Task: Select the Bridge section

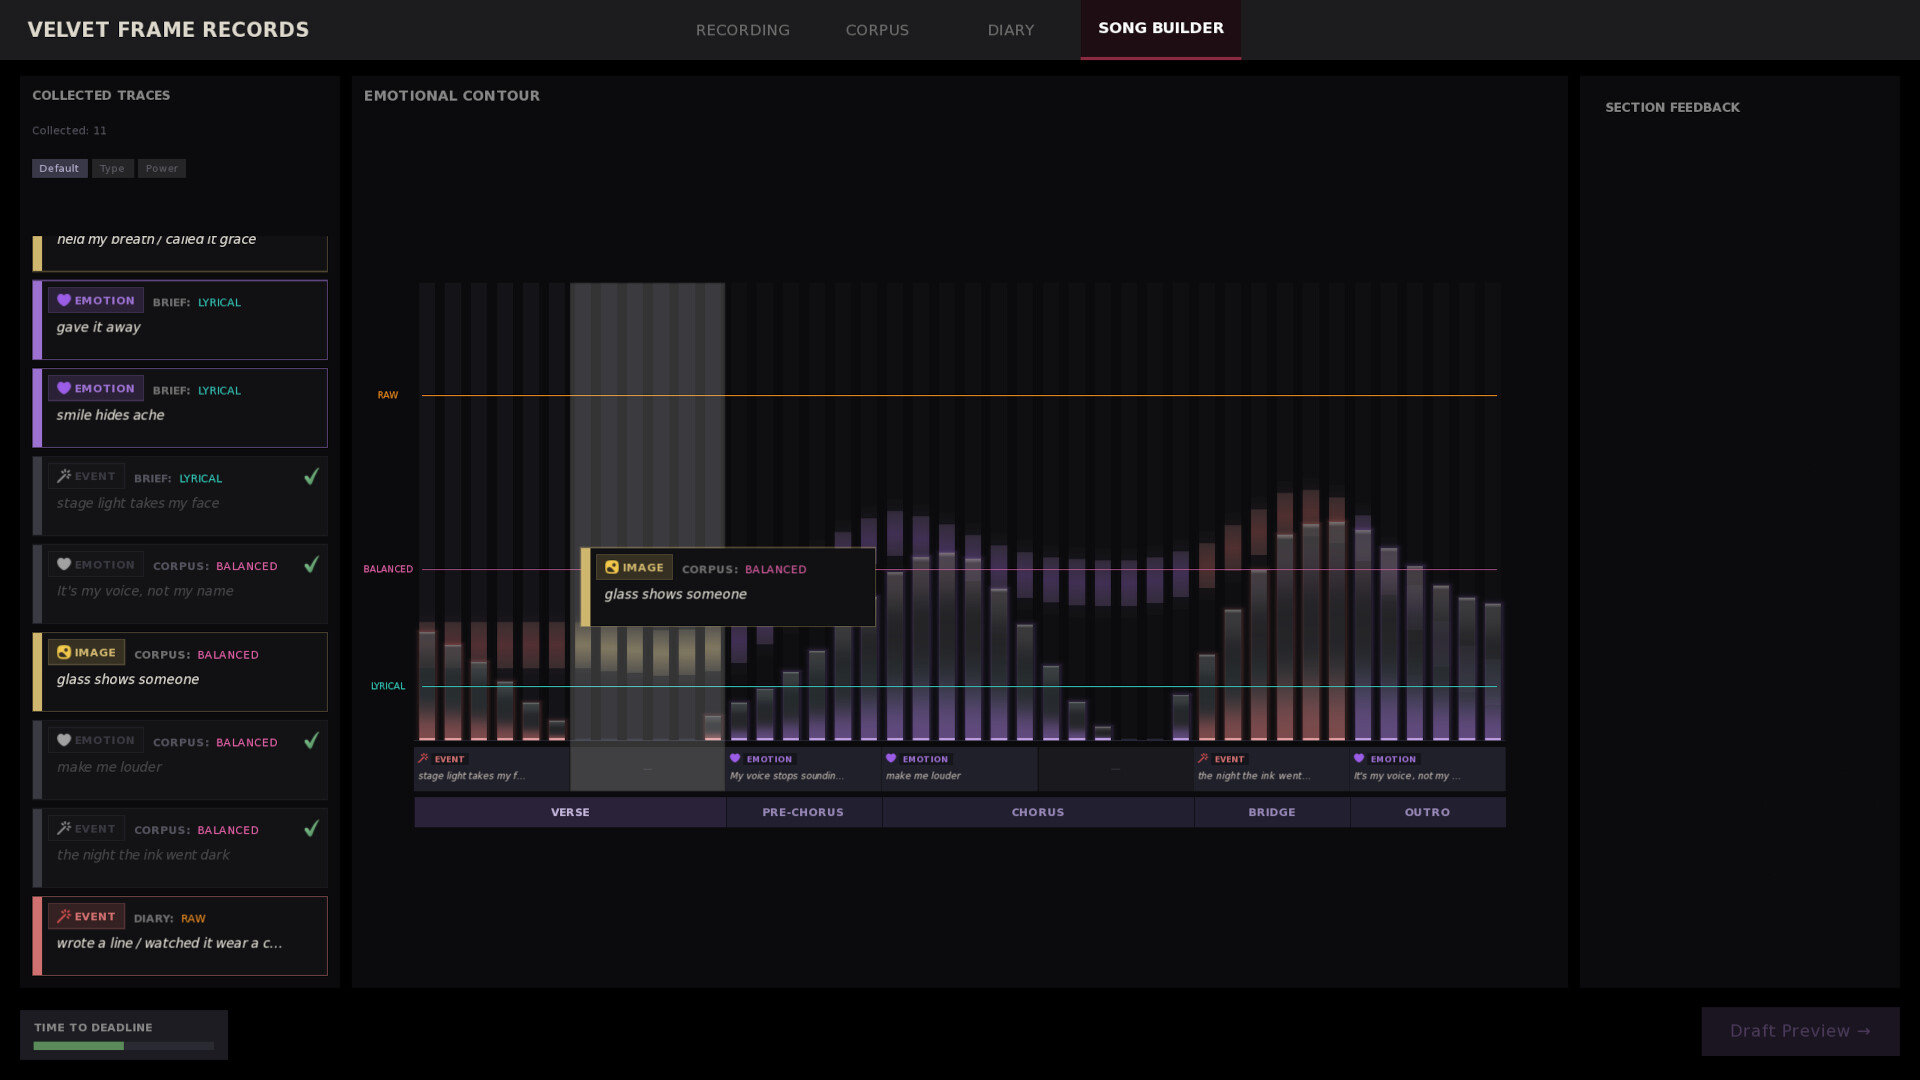Action: point(1272,812)
